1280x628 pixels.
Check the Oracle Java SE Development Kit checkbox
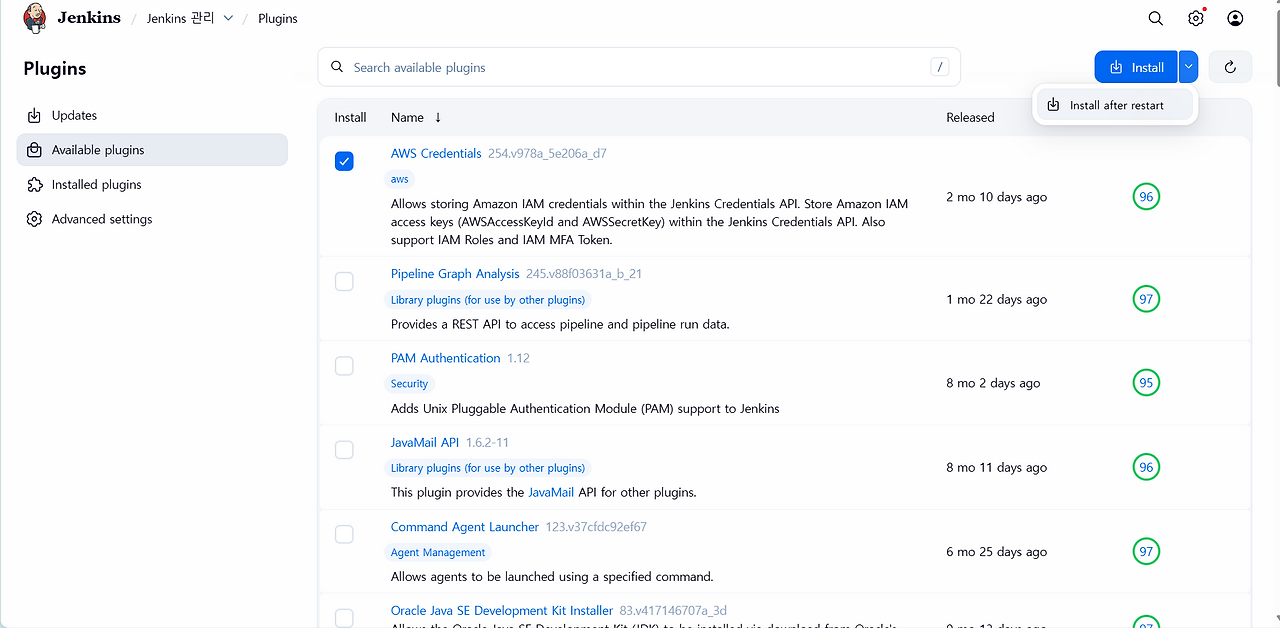344,617
